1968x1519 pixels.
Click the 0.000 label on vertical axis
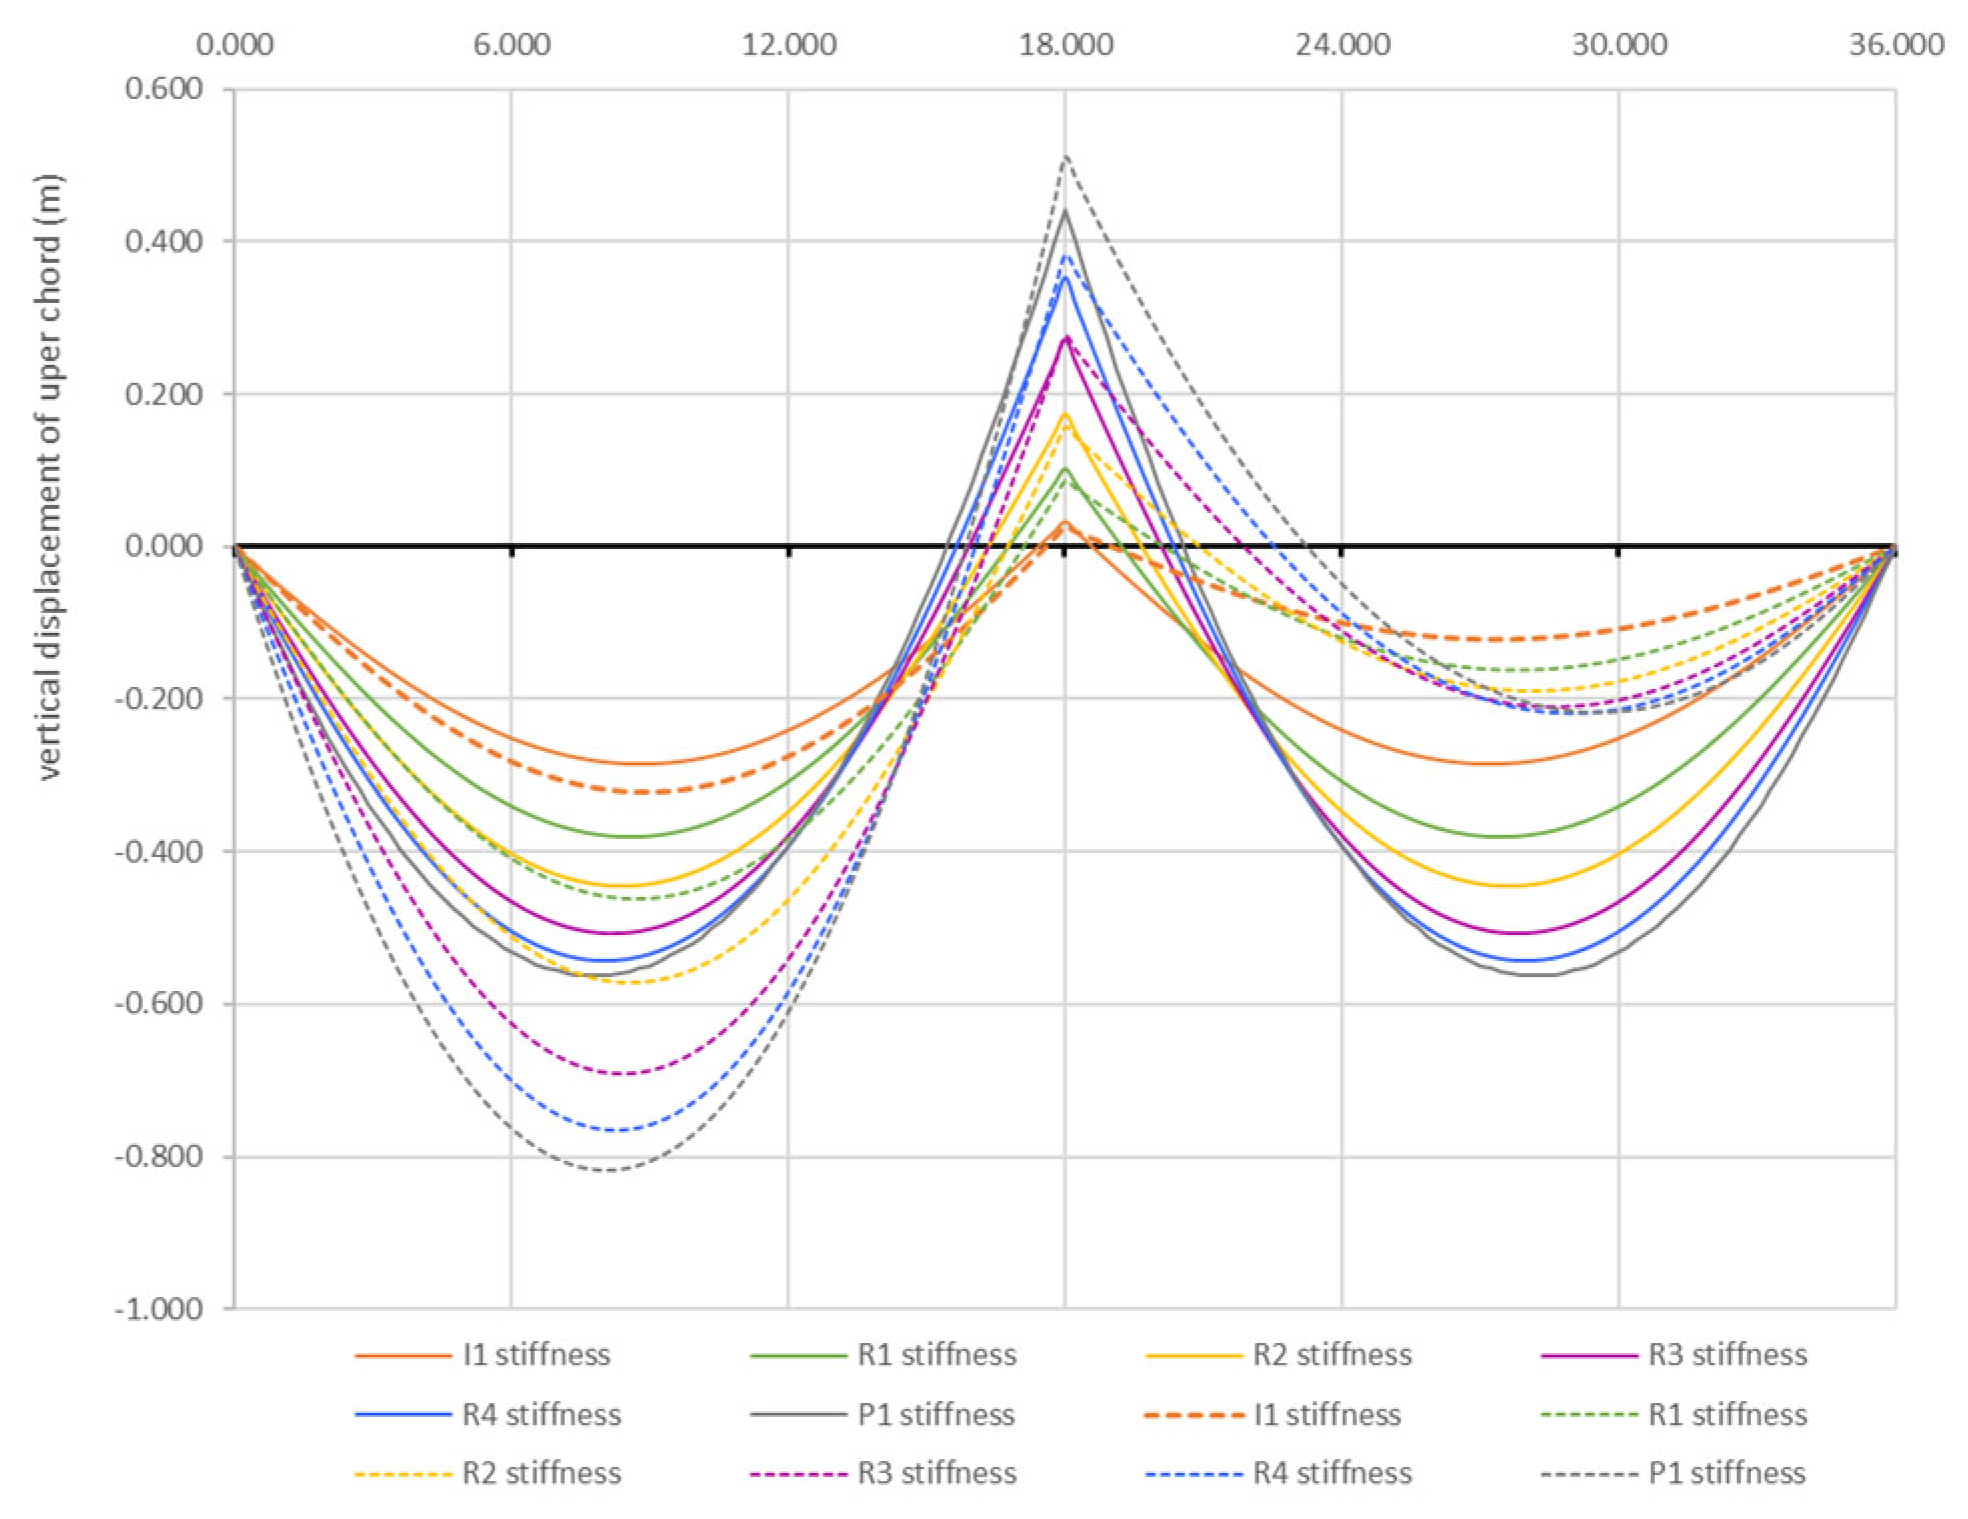pos(164,545)
